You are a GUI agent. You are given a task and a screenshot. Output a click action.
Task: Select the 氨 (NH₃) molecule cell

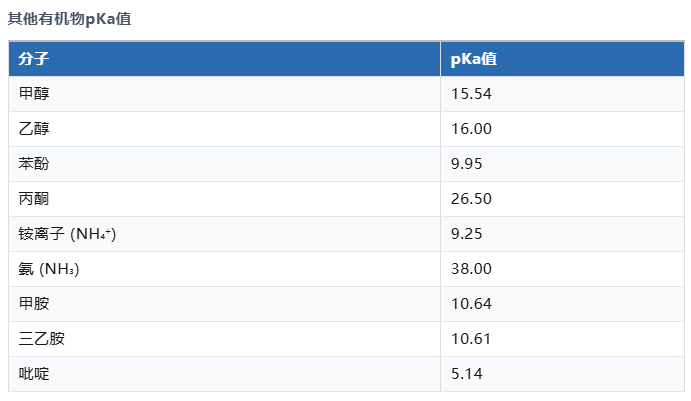(48, 269)
